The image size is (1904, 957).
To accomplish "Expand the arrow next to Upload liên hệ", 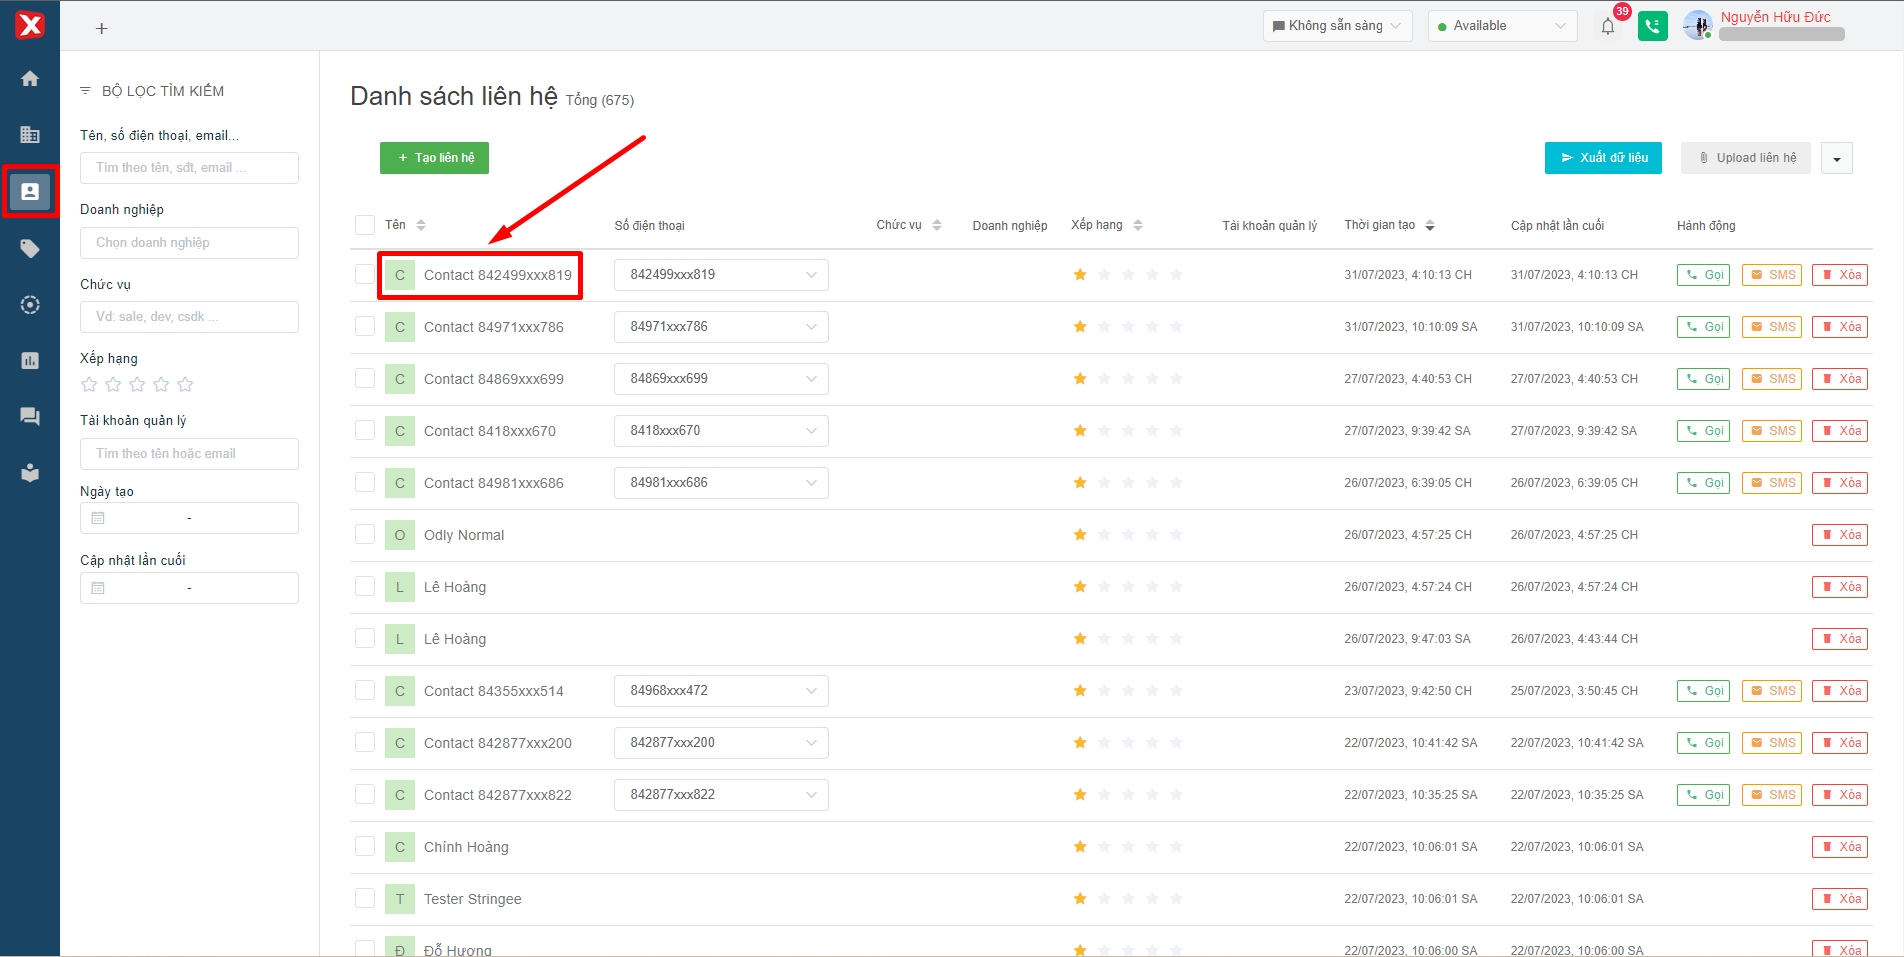I will [x=1836, y=158].
